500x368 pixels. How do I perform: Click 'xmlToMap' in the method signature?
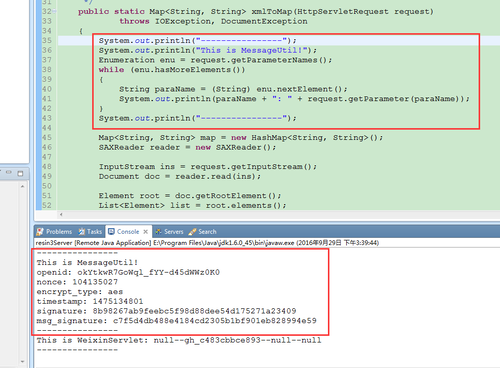pos(272,12)
